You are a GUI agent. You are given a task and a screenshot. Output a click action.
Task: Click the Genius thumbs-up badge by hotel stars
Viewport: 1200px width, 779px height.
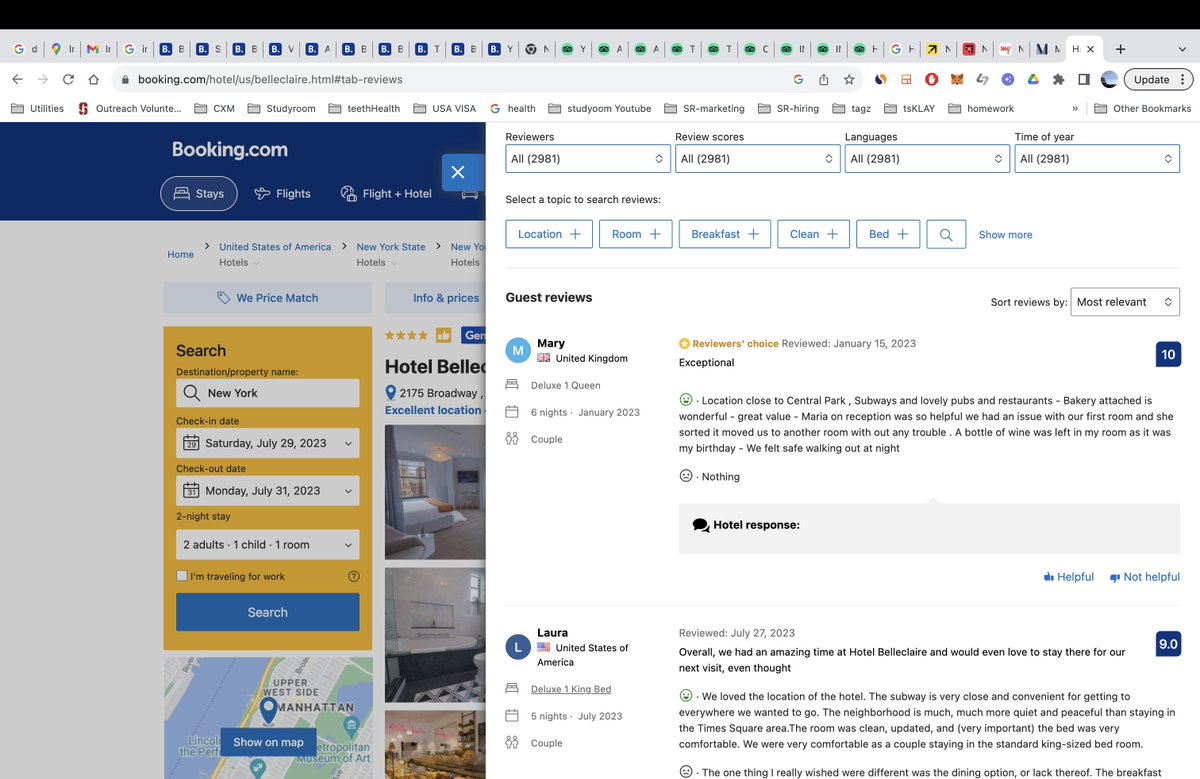[x=443, y=335]
